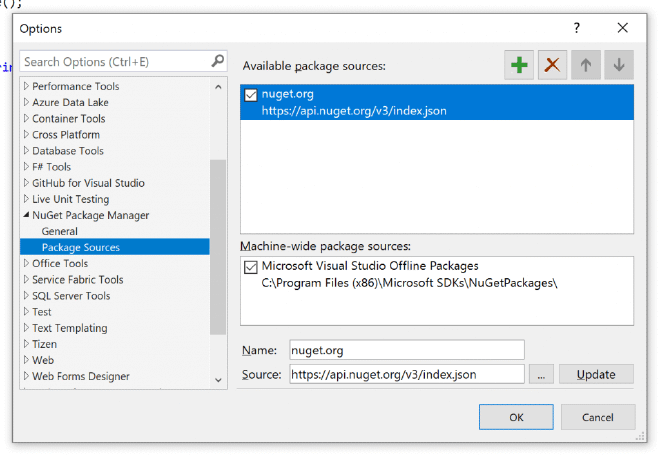This screenshot has height=456, width=660.
Task: Remove selected package source with red X
Action: (552, 65)
